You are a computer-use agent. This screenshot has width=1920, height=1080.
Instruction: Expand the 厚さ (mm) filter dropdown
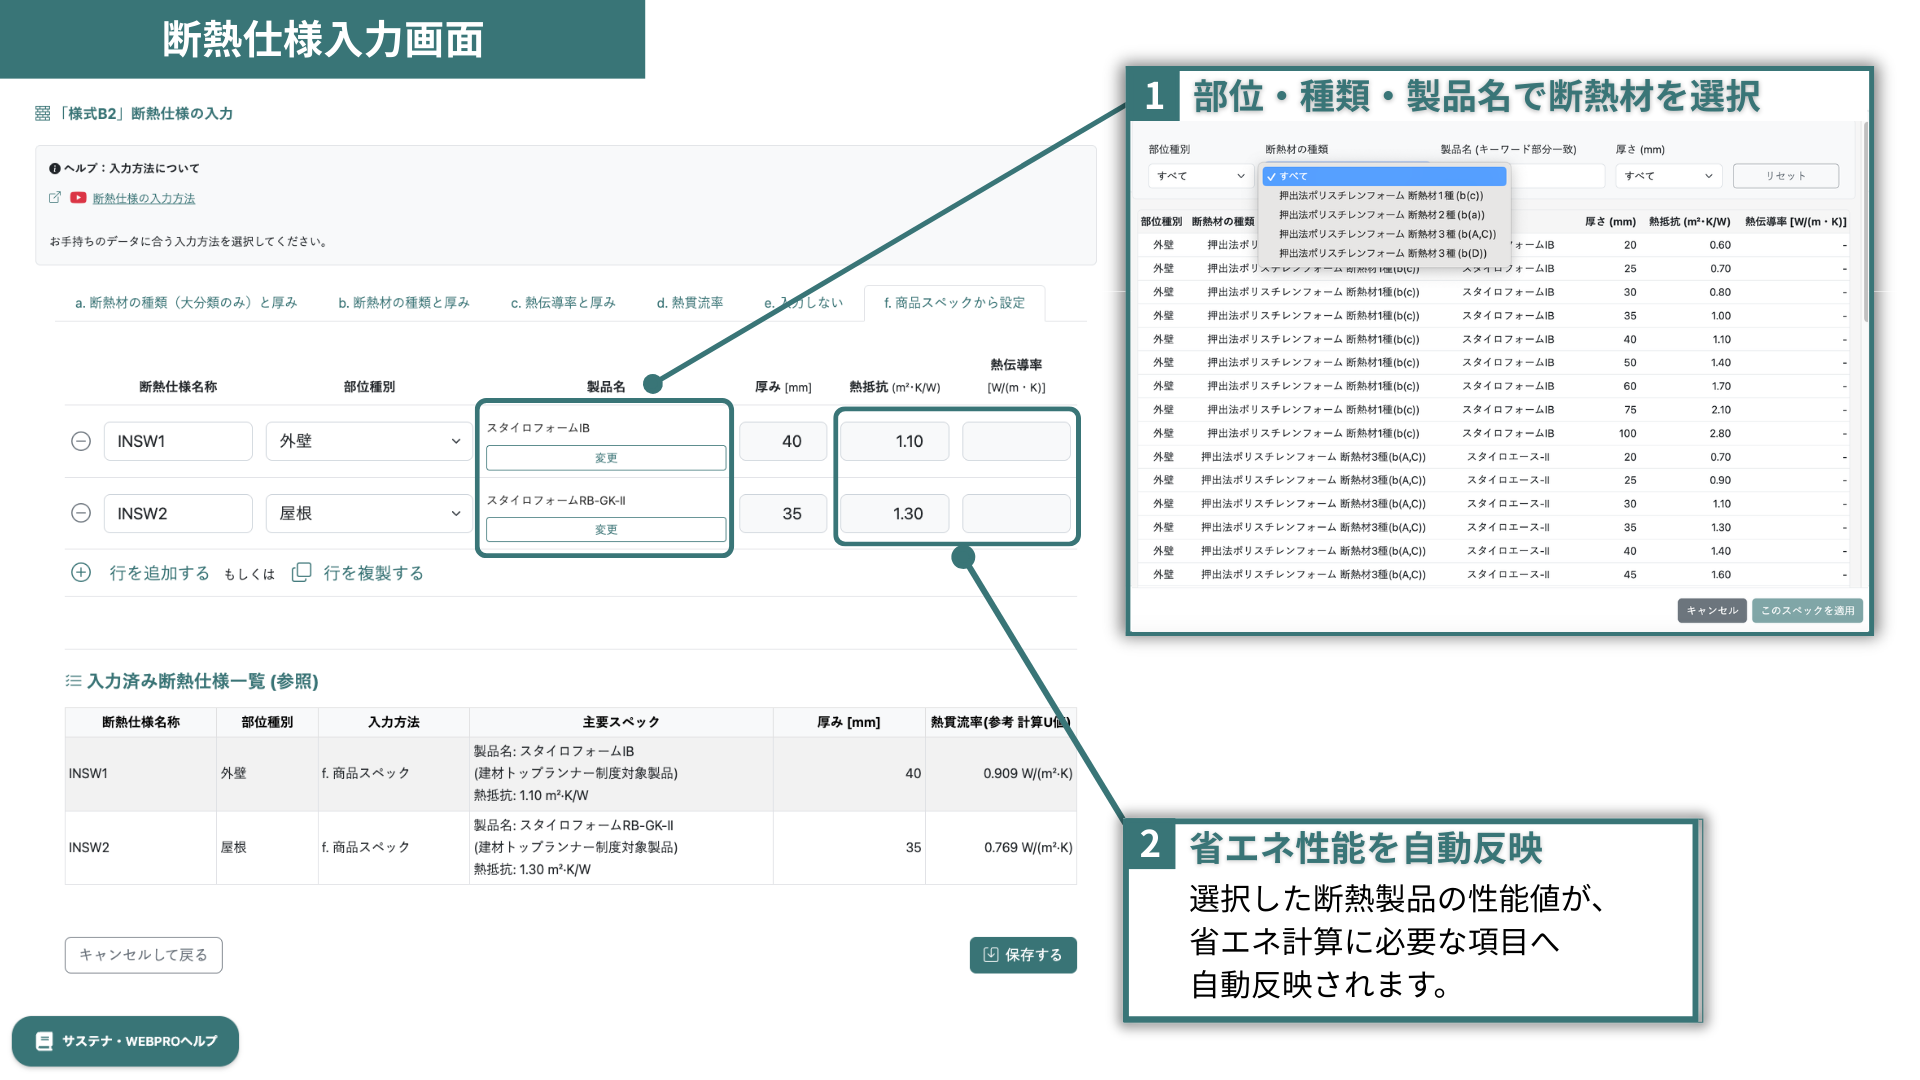(1668, 176)
